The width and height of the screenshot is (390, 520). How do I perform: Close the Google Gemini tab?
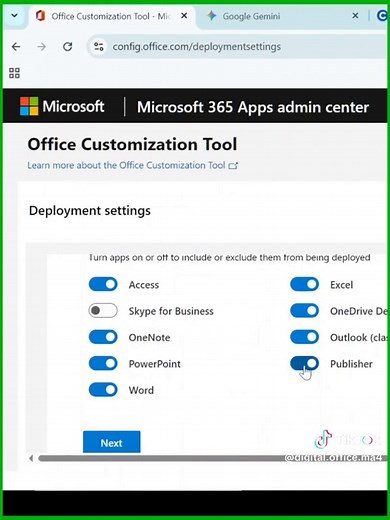[x=355, y=16]
